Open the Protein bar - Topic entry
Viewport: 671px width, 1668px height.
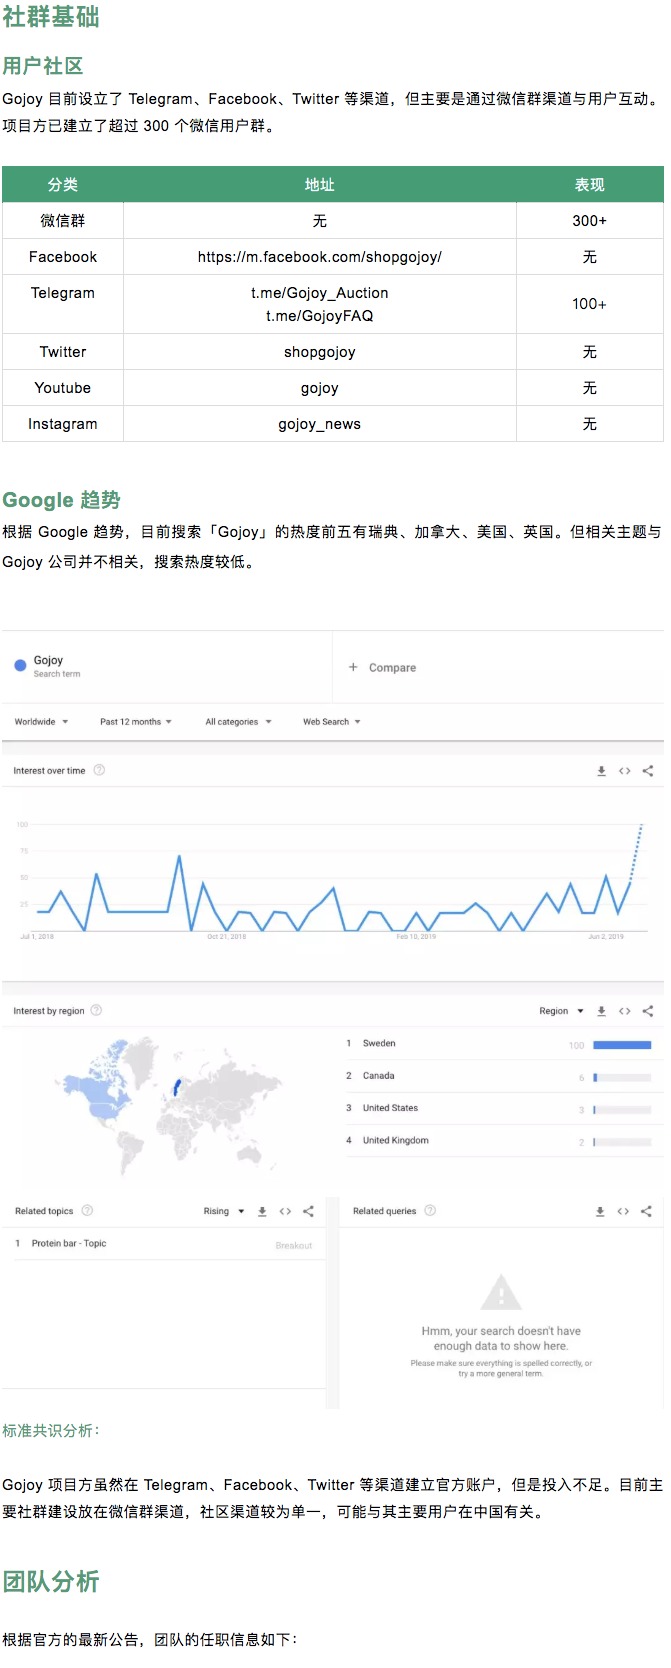(68, 1243)
